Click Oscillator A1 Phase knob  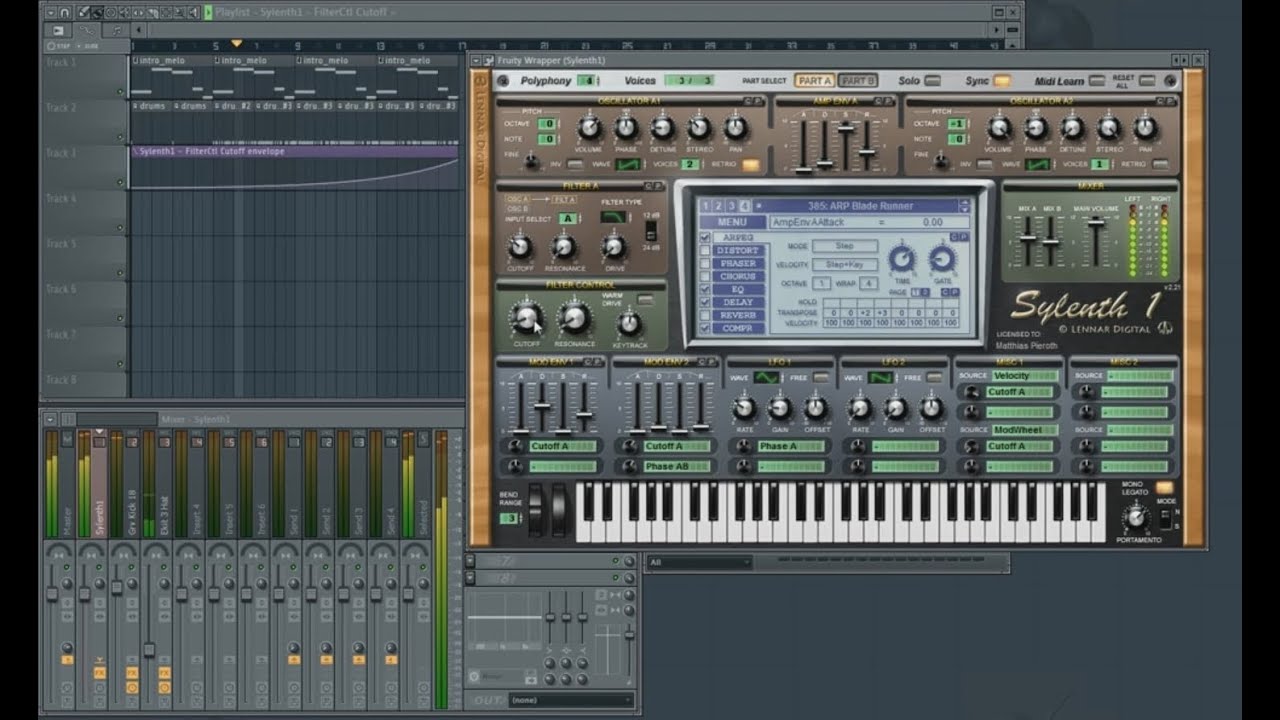click(x=626, y=128)
